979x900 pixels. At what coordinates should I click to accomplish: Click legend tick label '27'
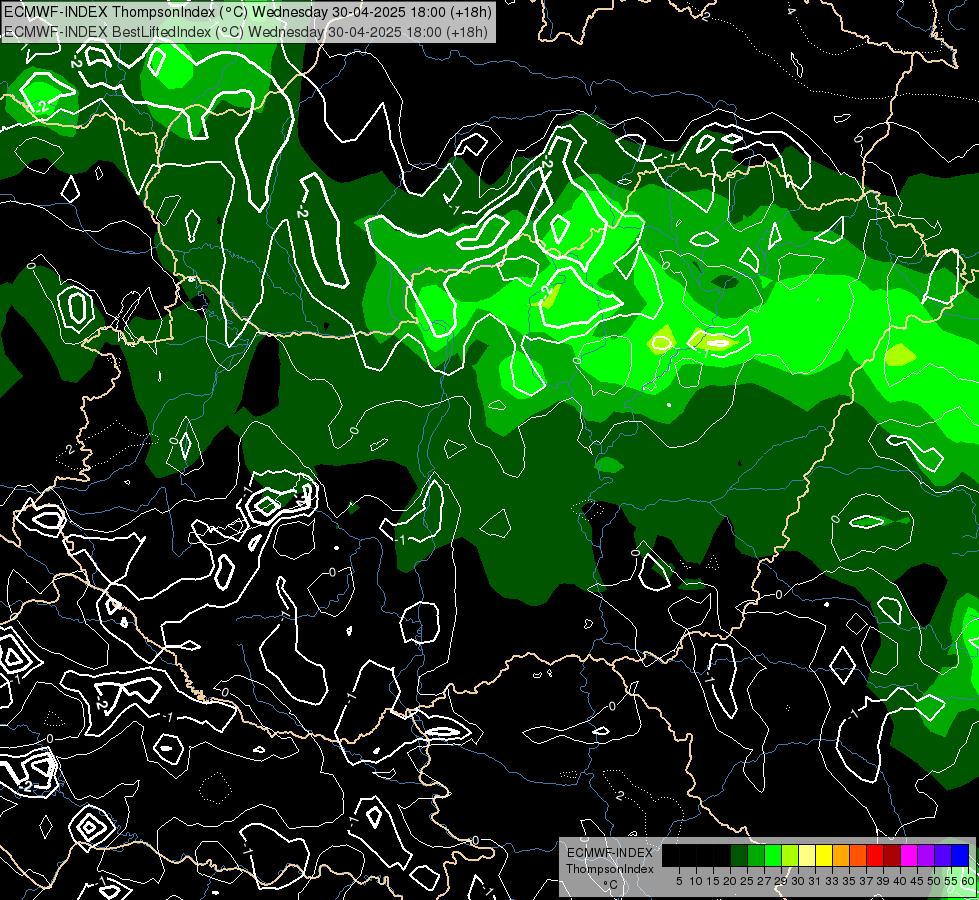(764, 881)
